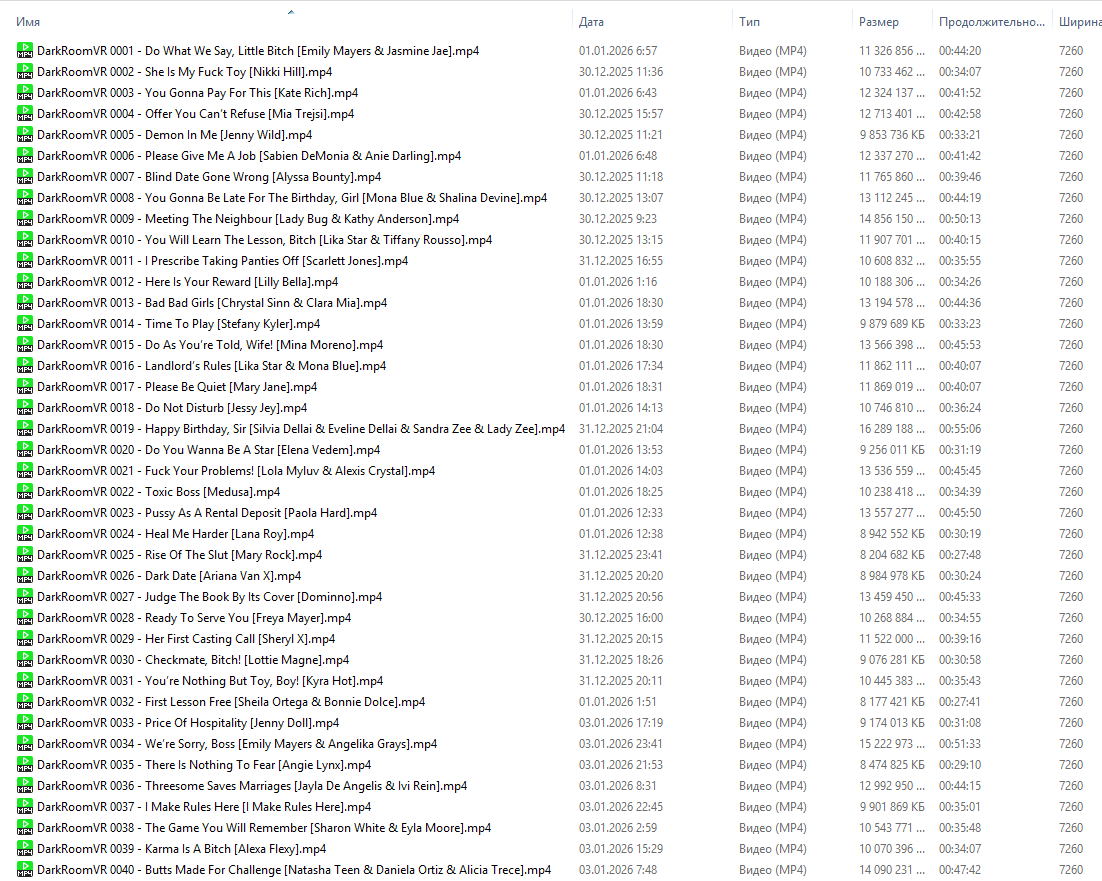Select the video icon for DarkRoomVR 0007

tap(25, 177)
